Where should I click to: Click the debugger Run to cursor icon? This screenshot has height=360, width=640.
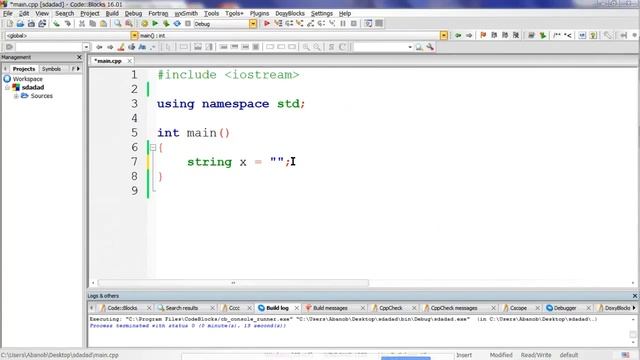278,24
